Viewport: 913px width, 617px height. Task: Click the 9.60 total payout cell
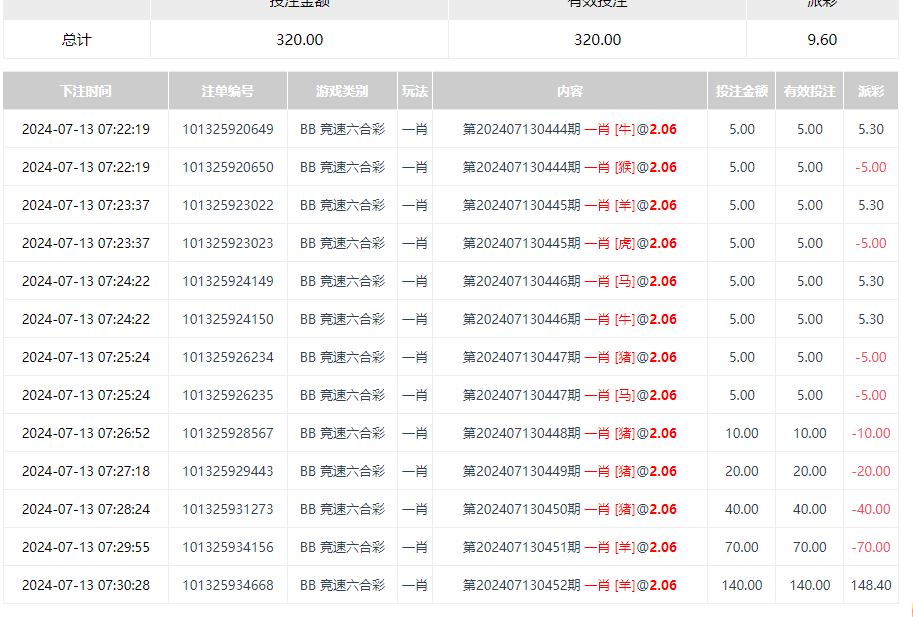pos(821,40)
